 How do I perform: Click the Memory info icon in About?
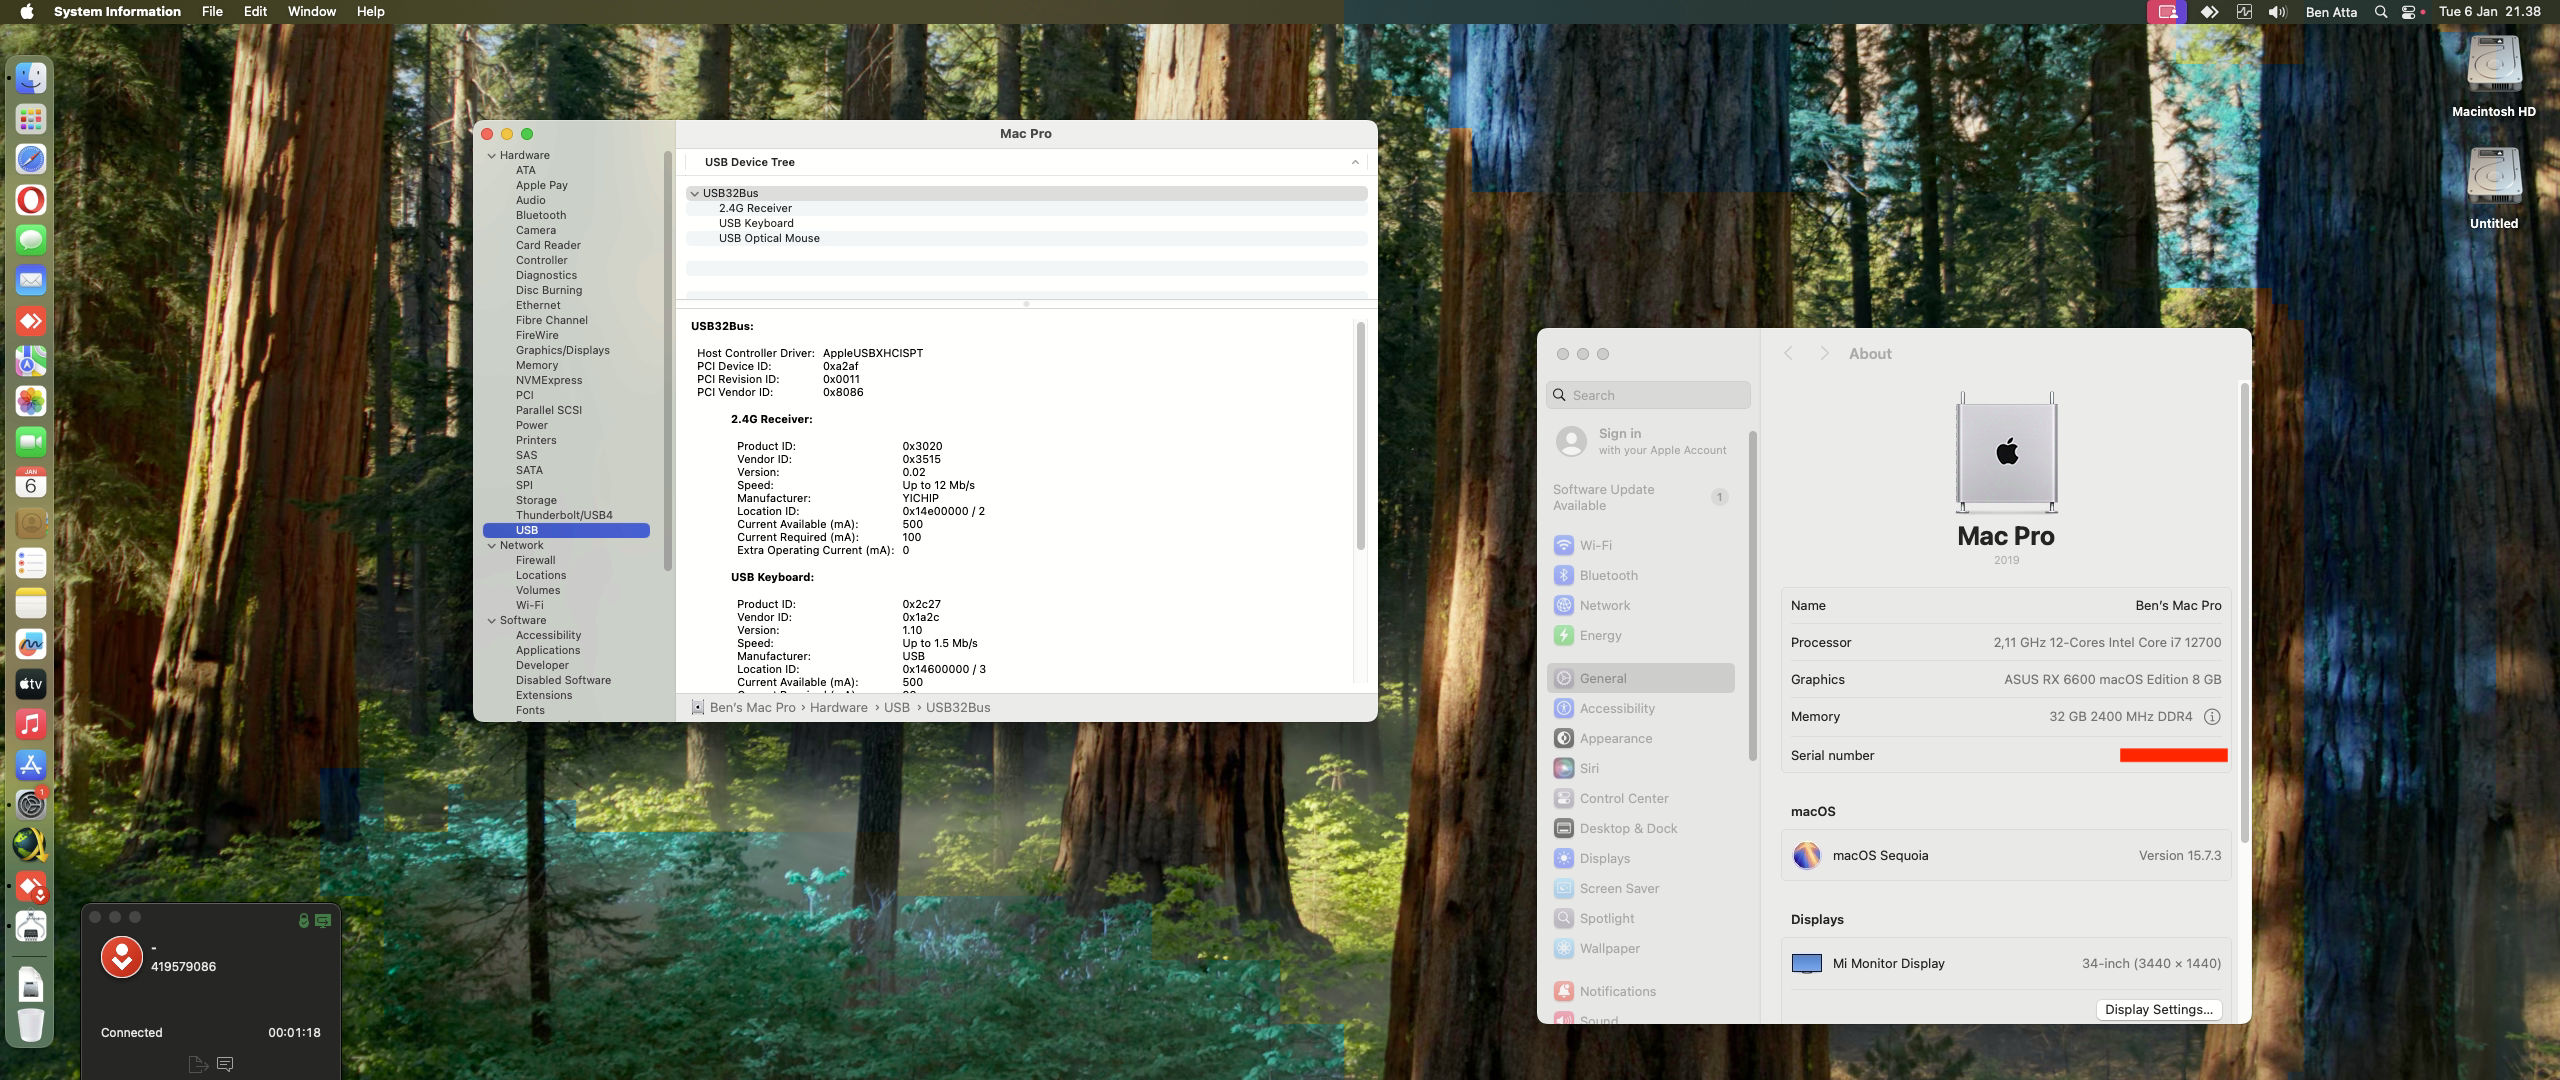[2212, 717]
